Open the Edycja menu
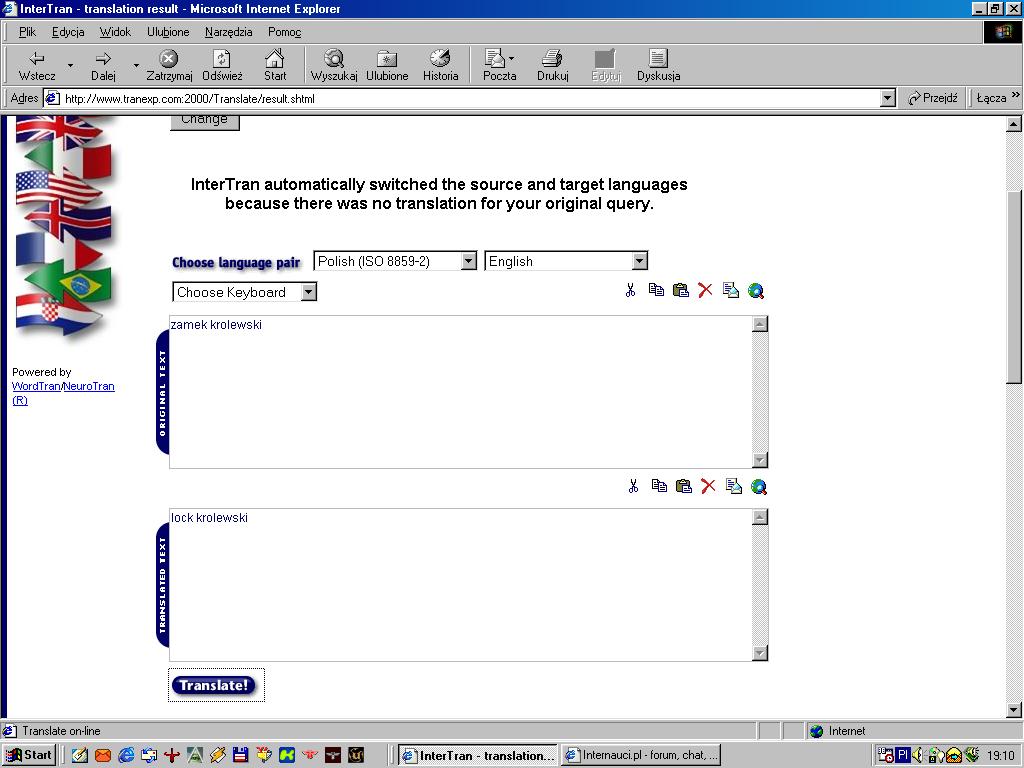Viewport: 1024px width, 768px height. (x=68, y=31)
